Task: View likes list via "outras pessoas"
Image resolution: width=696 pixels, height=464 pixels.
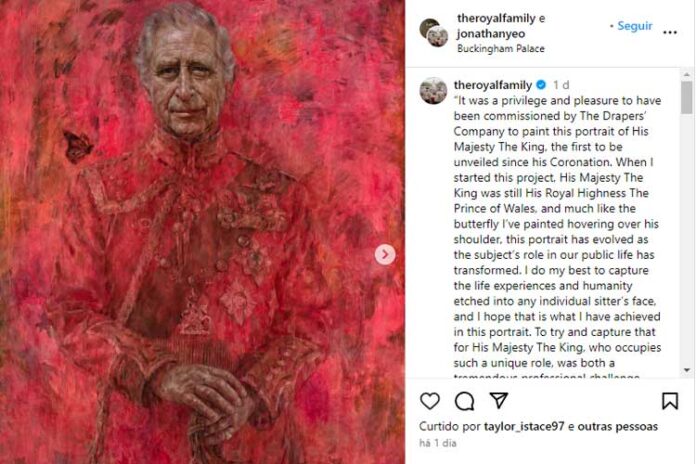Action: [621, 426]
